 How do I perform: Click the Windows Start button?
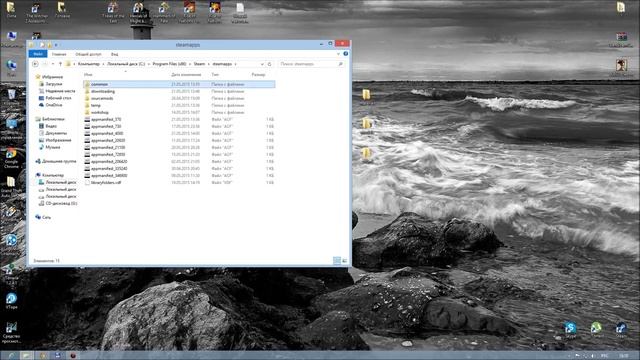[11, 356]
